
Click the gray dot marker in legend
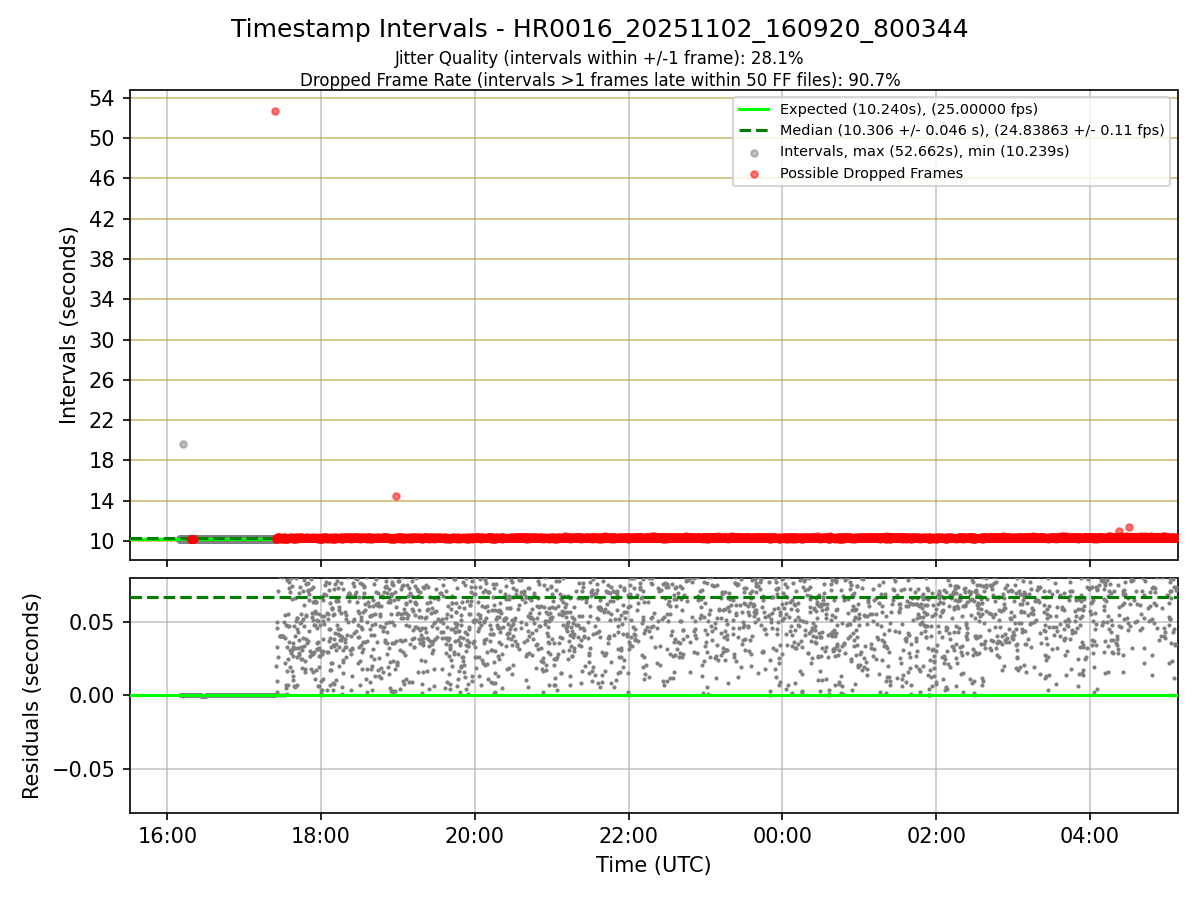tap(754, 152)
